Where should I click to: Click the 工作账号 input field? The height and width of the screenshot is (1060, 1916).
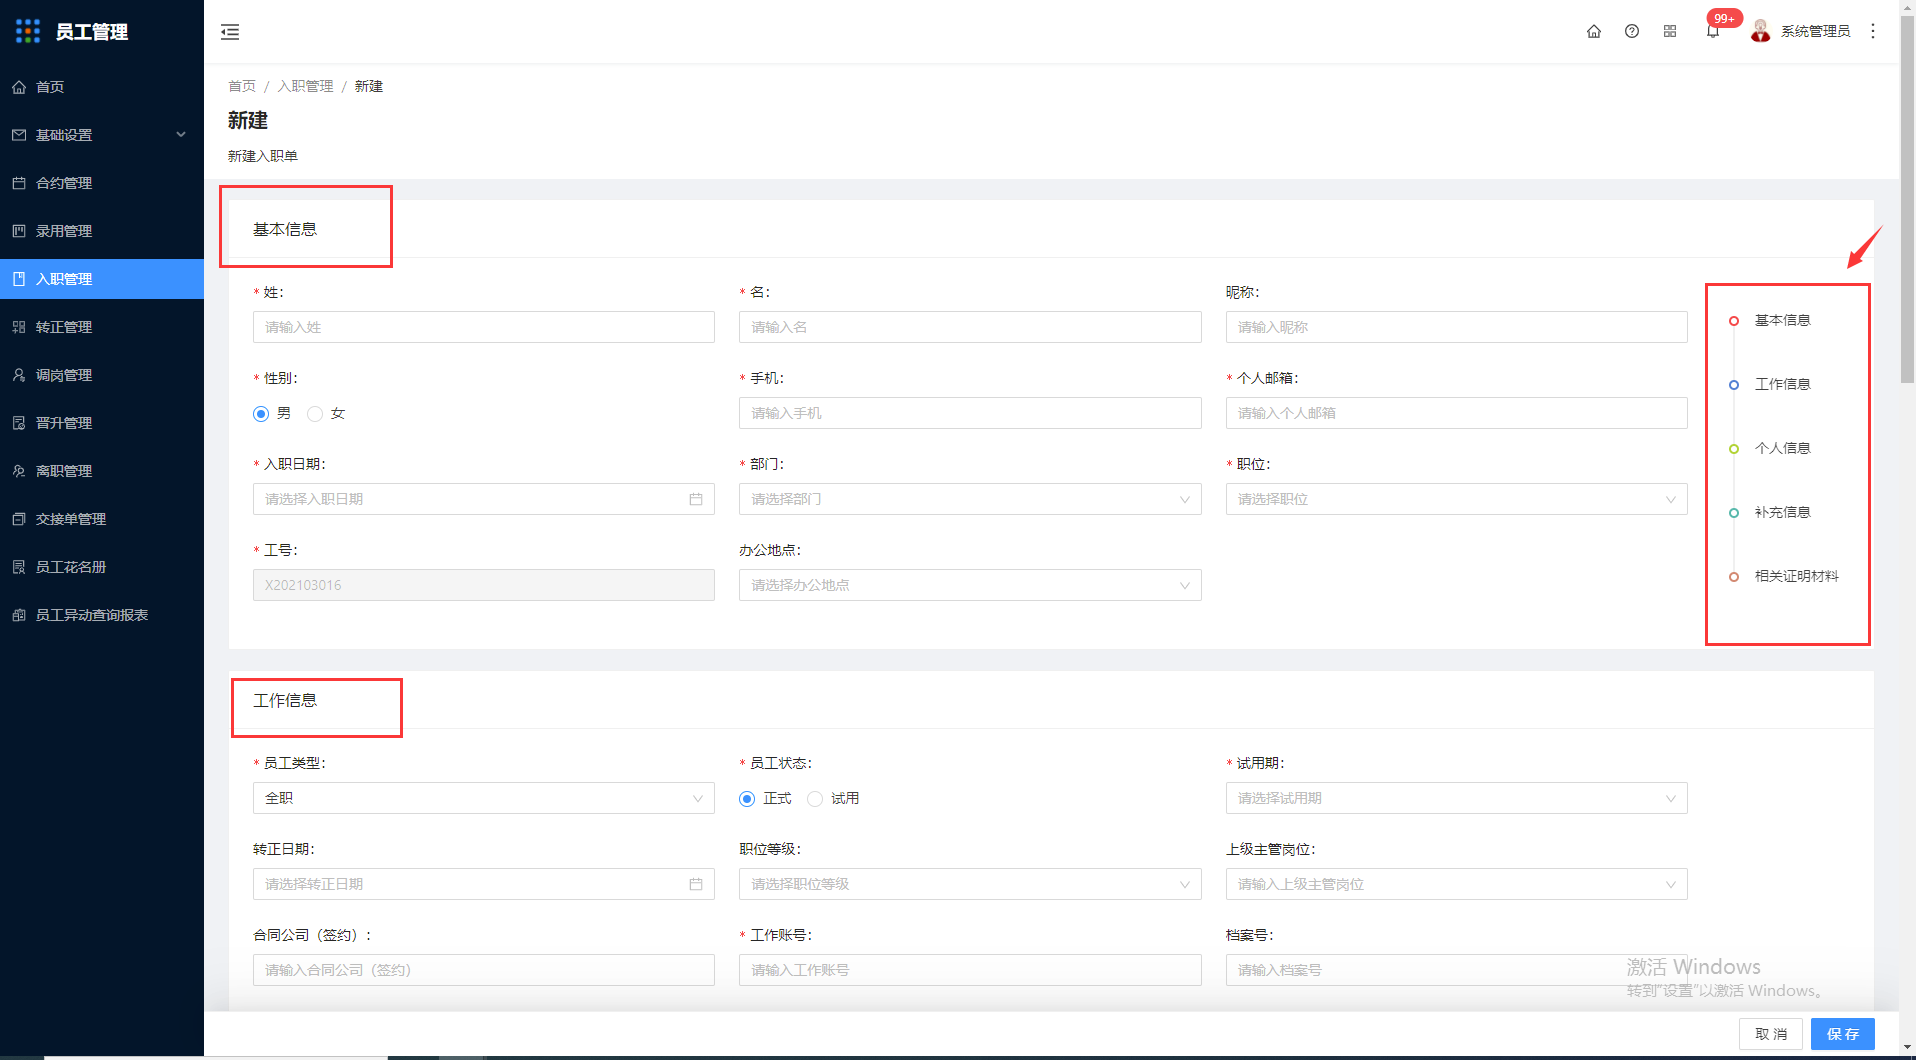click(970, 970)
